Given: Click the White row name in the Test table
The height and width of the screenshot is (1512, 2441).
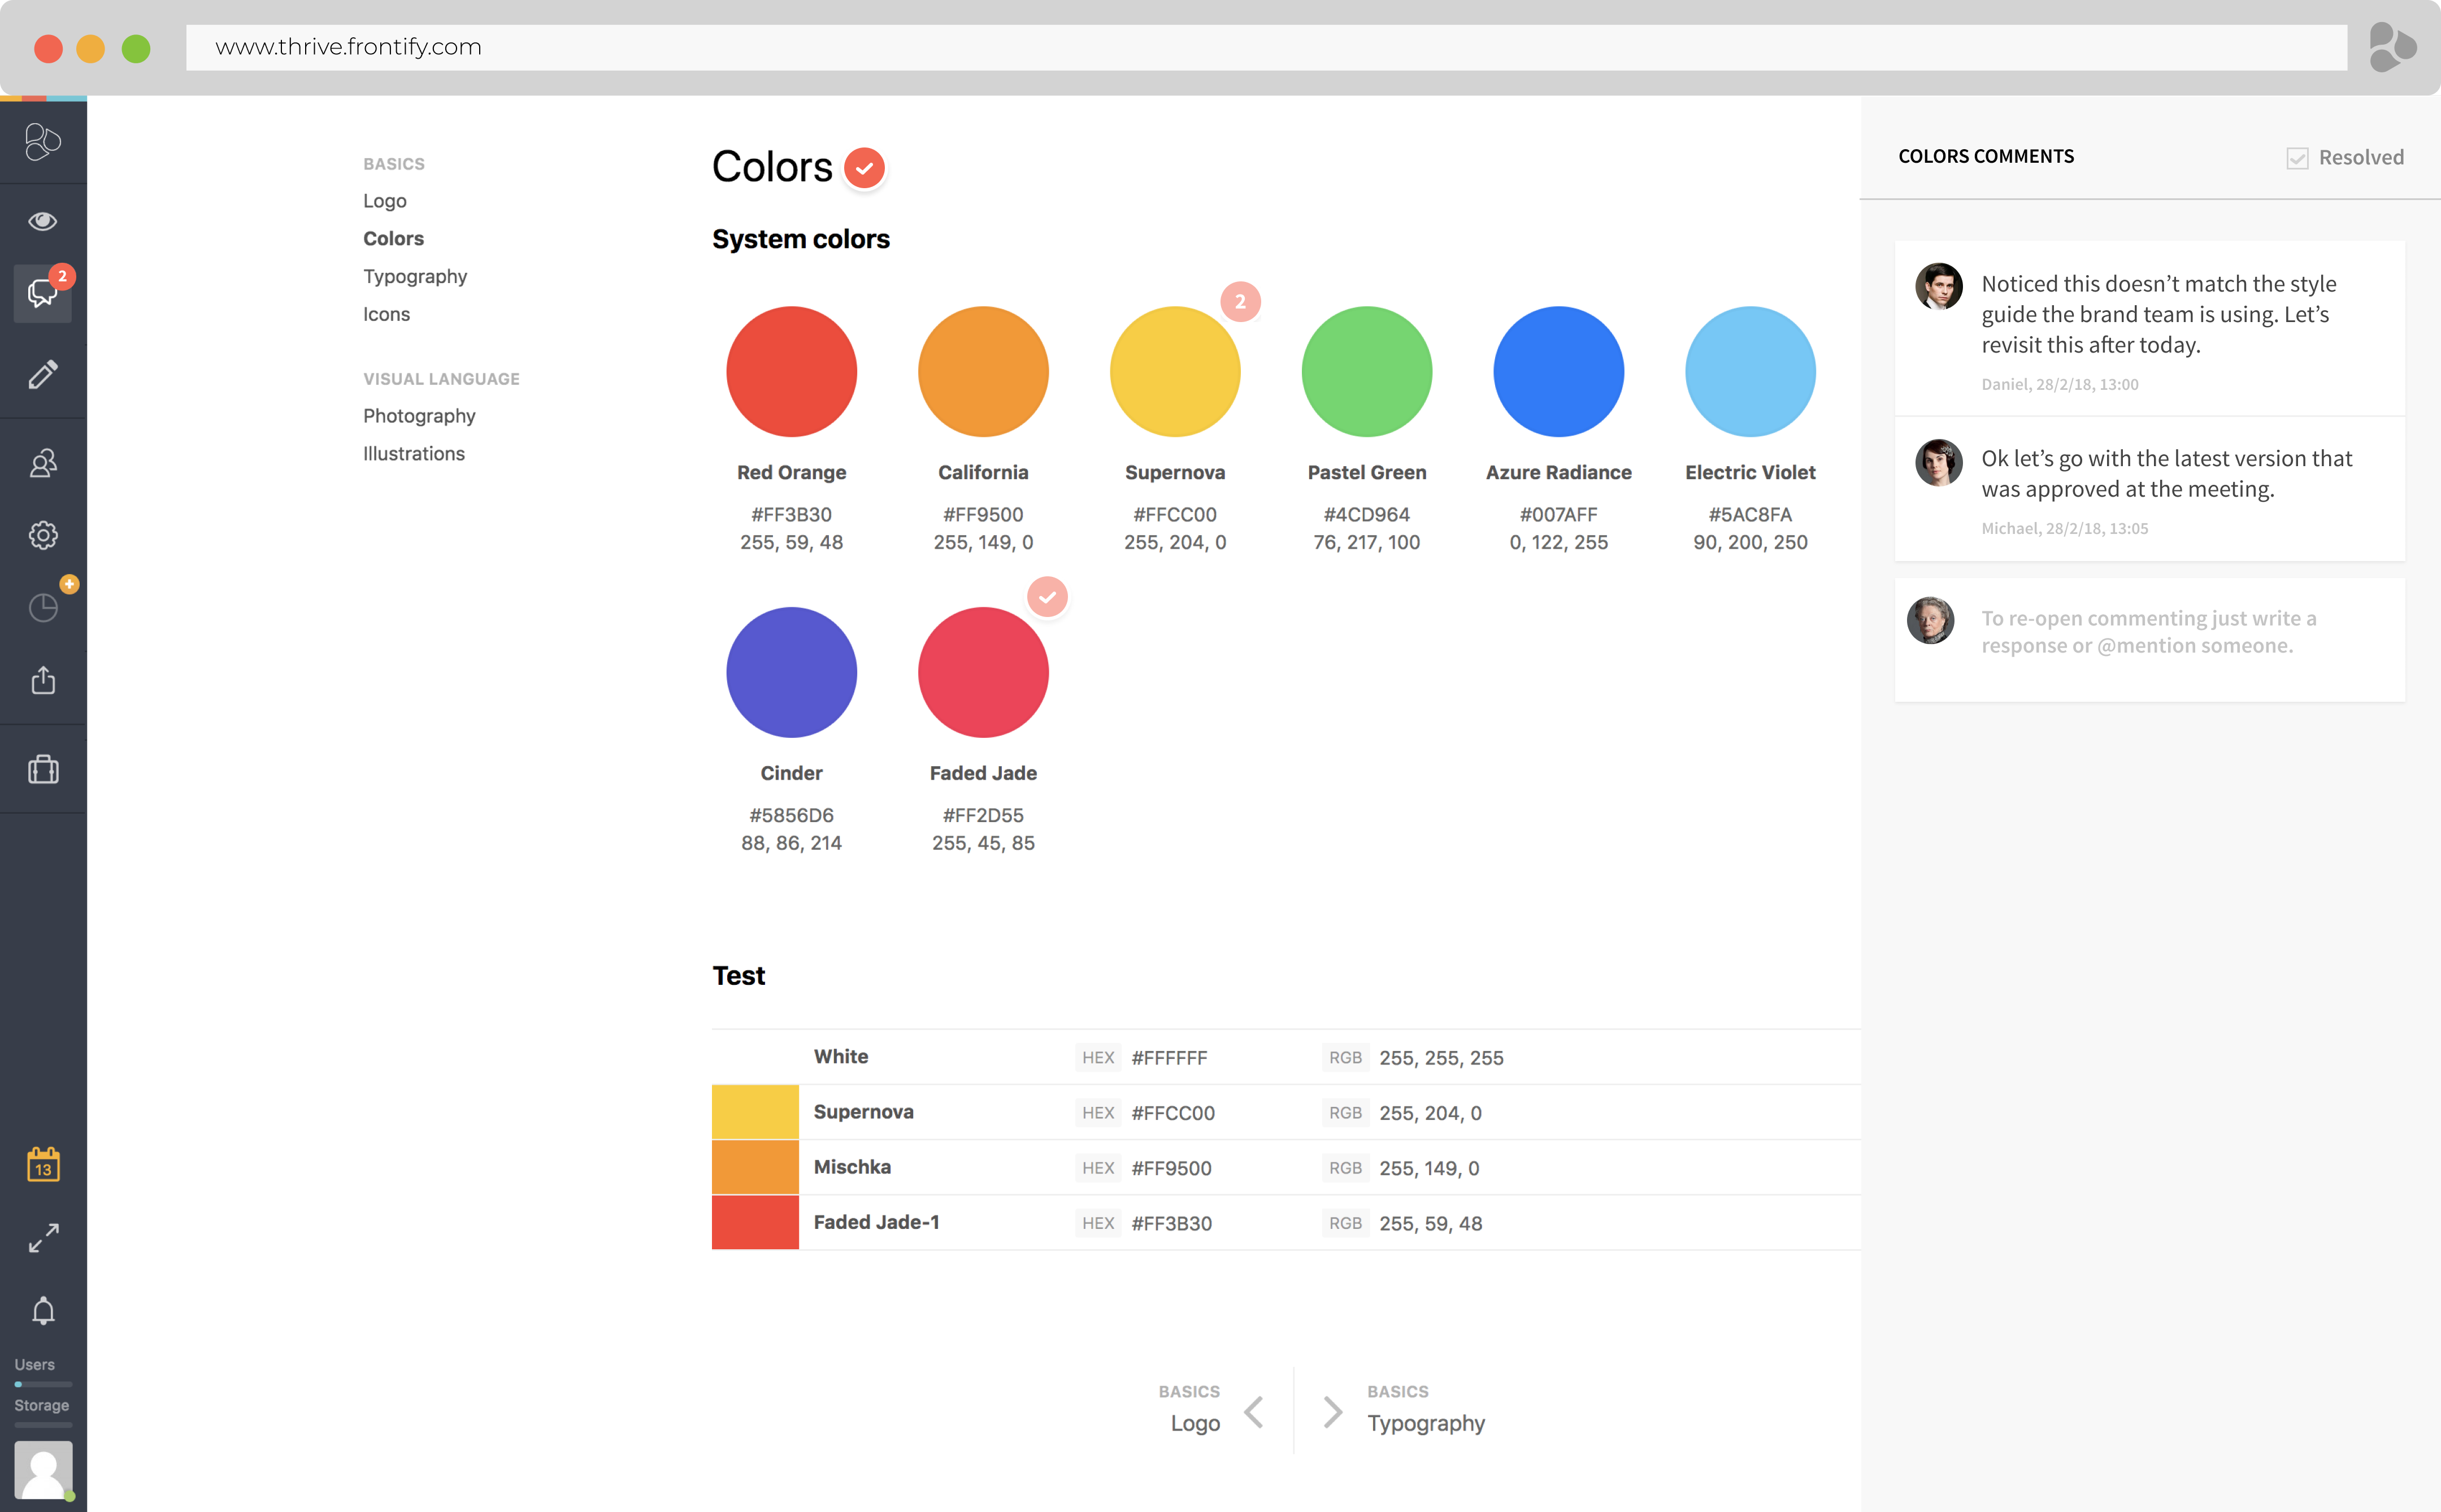Looking at the screenshot, I should (841, 1057).
